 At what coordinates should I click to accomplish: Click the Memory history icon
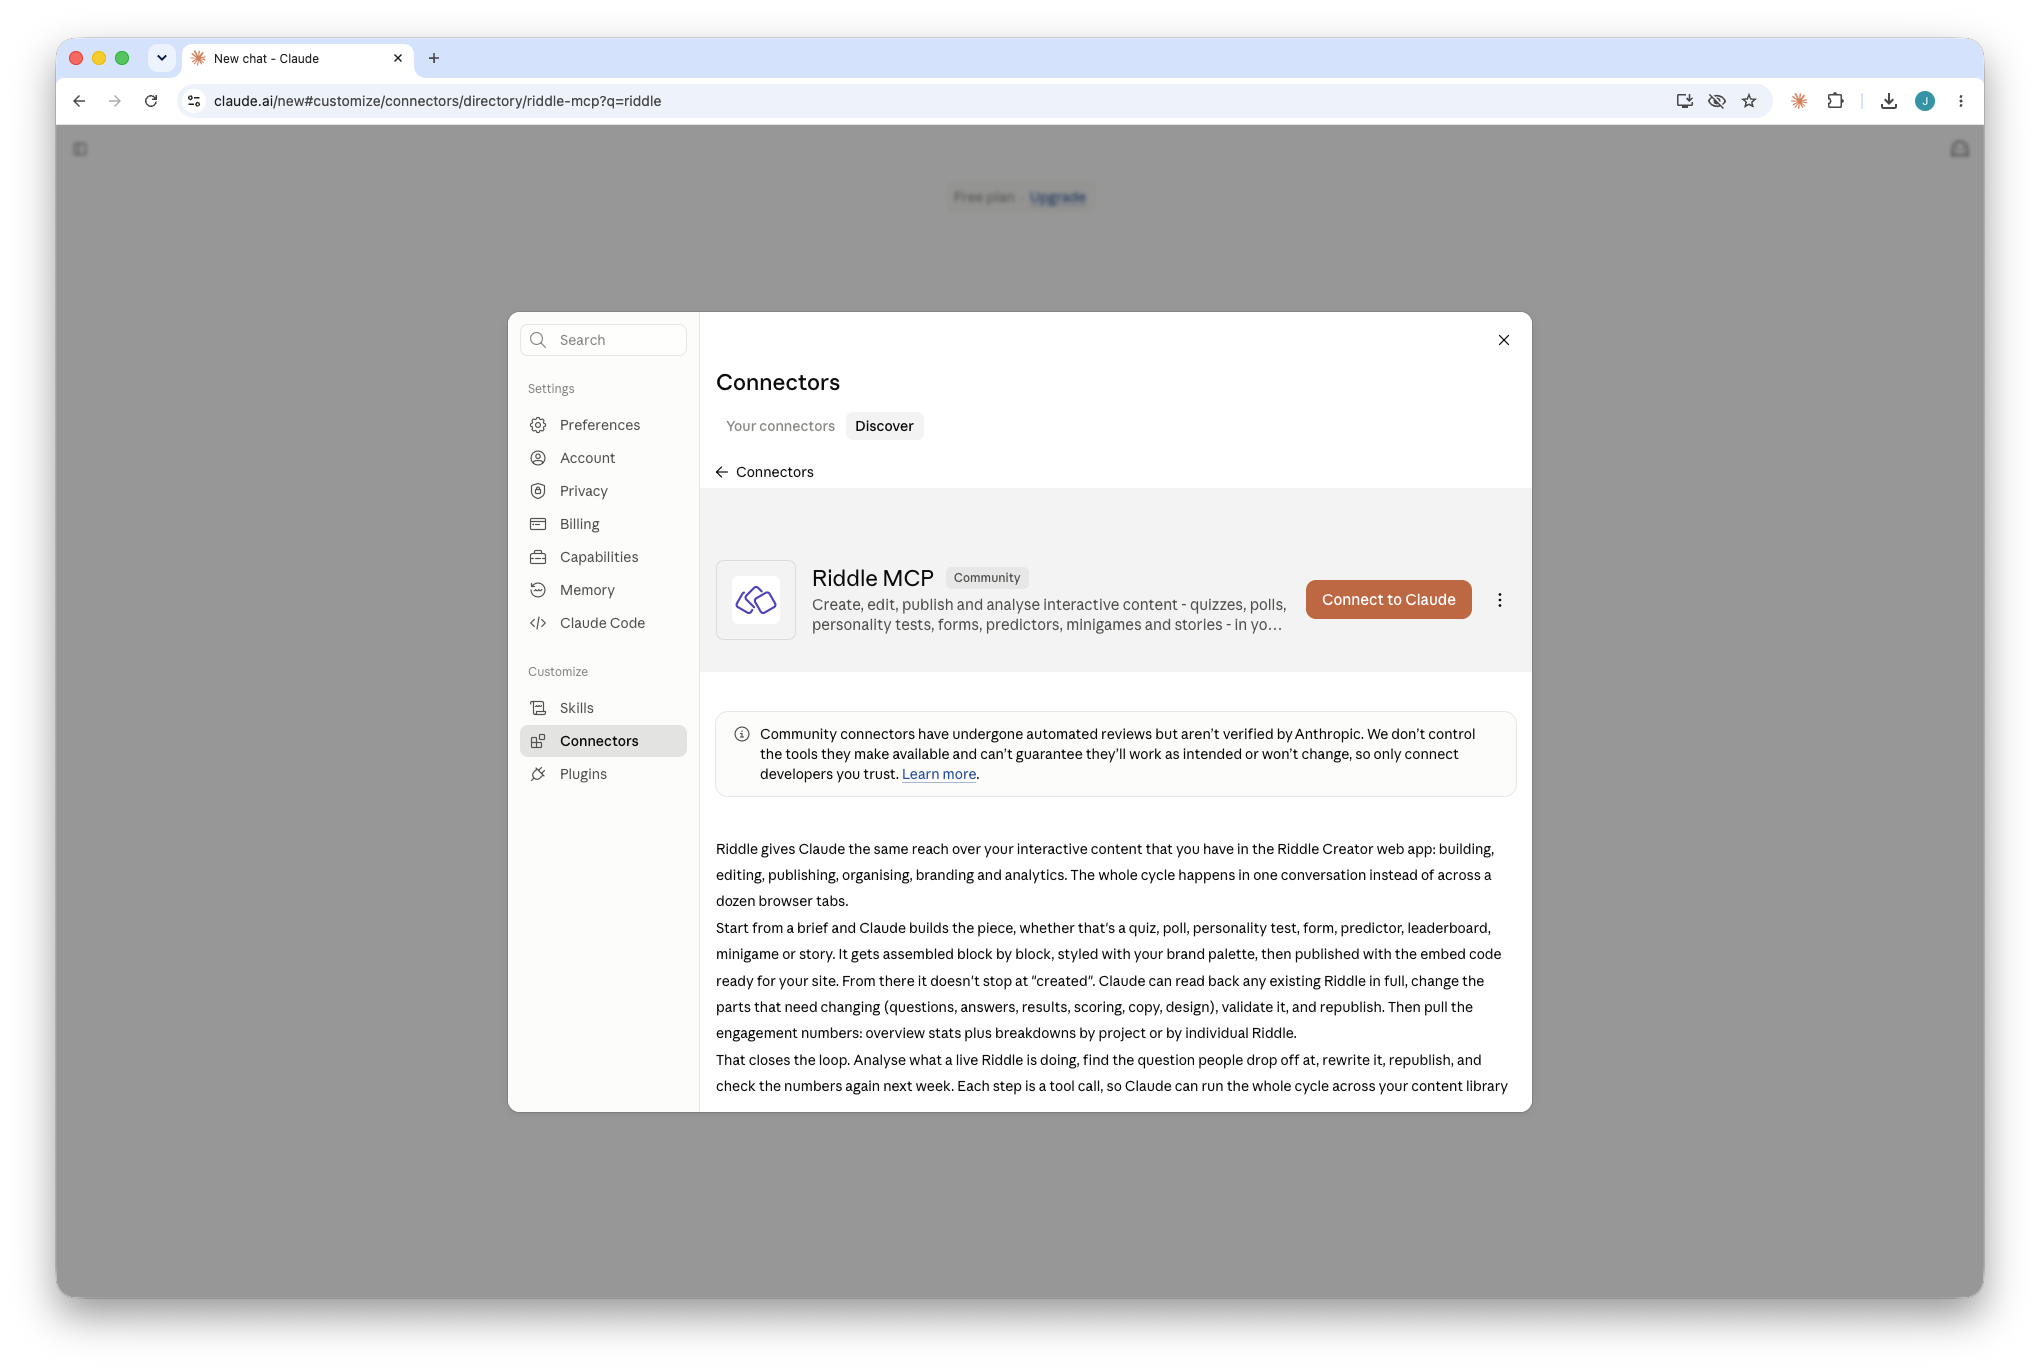tap(538, 590)
